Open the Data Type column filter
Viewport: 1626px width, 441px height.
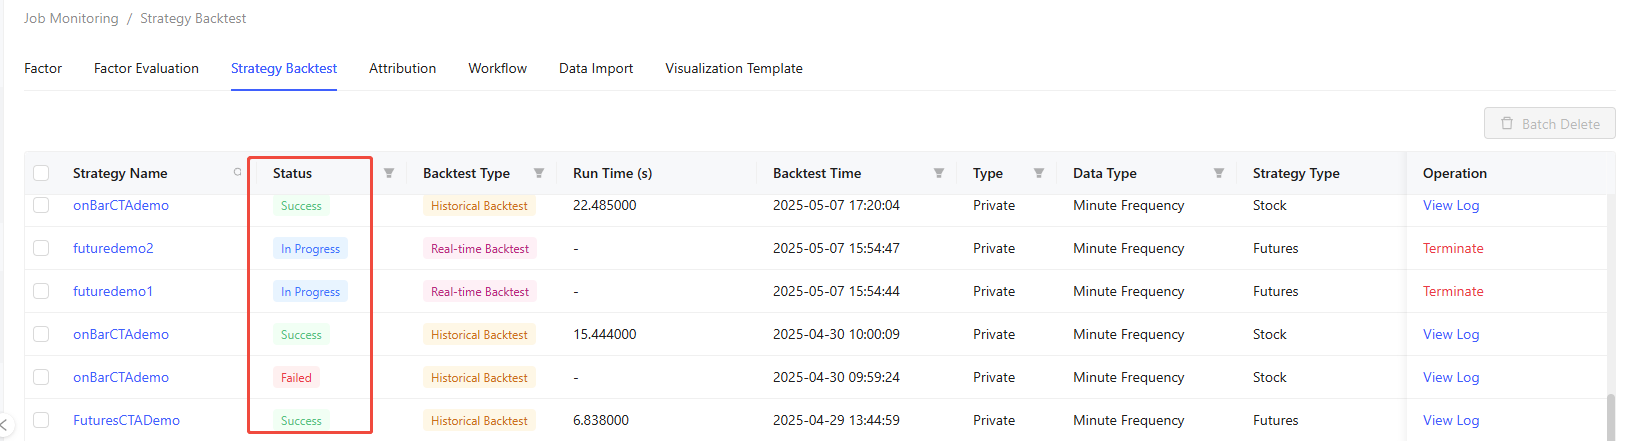tap(1219, 173)
